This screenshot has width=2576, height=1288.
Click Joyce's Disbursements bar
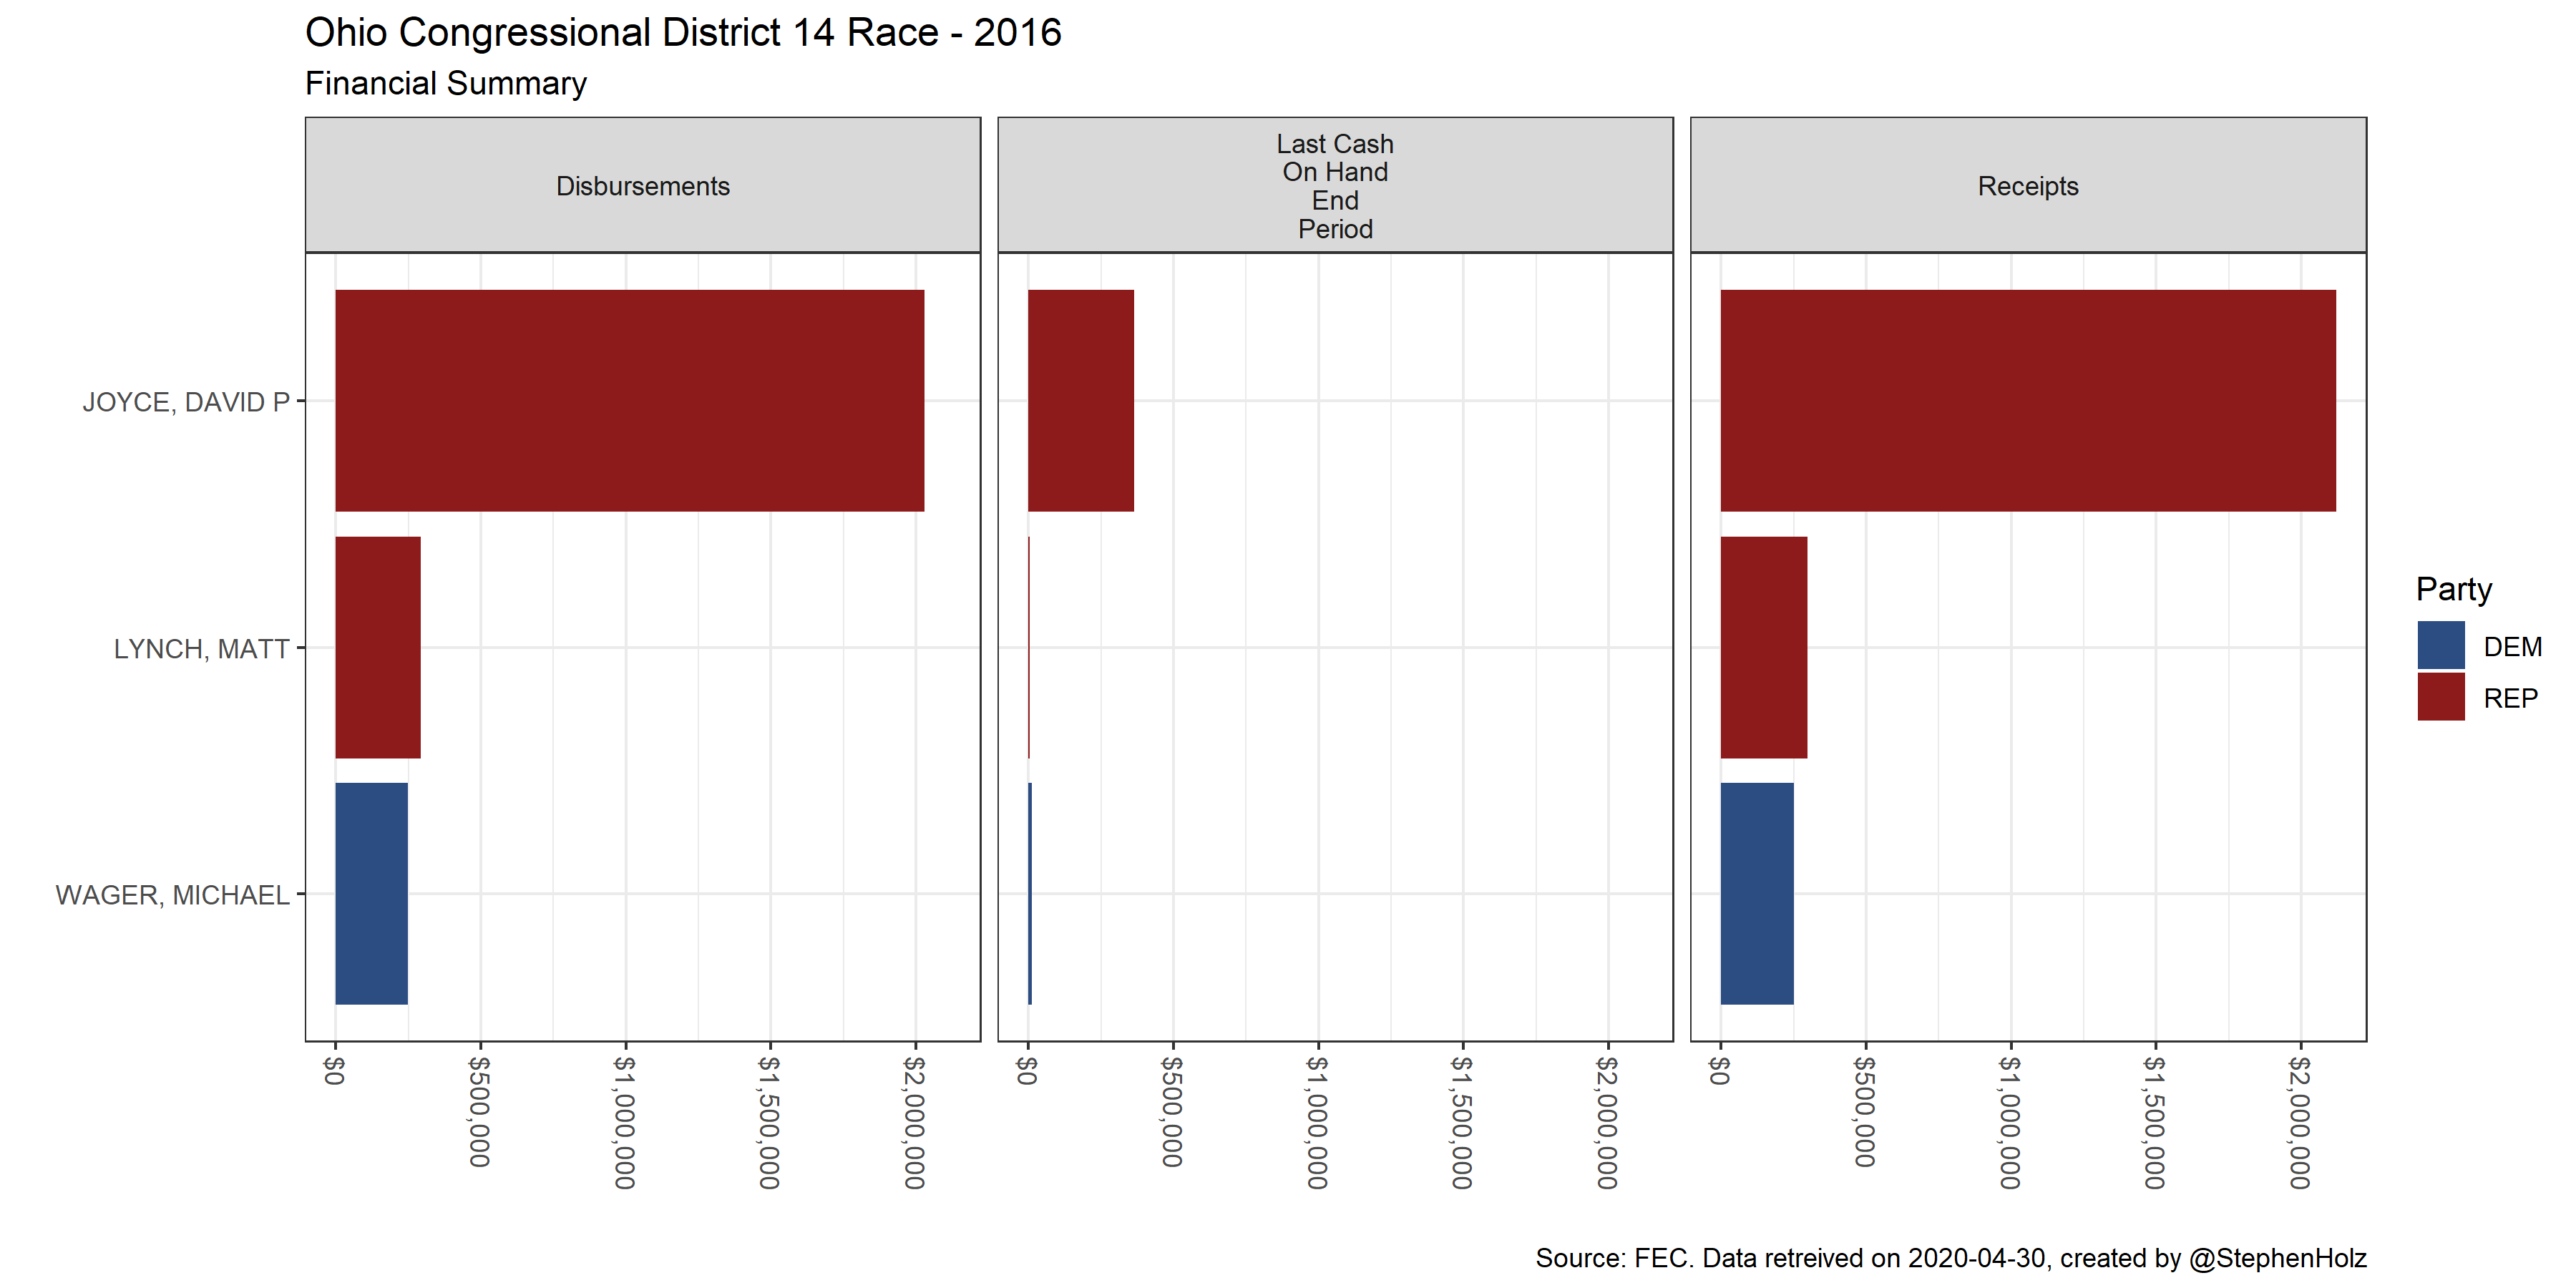(x=629, y=400)
